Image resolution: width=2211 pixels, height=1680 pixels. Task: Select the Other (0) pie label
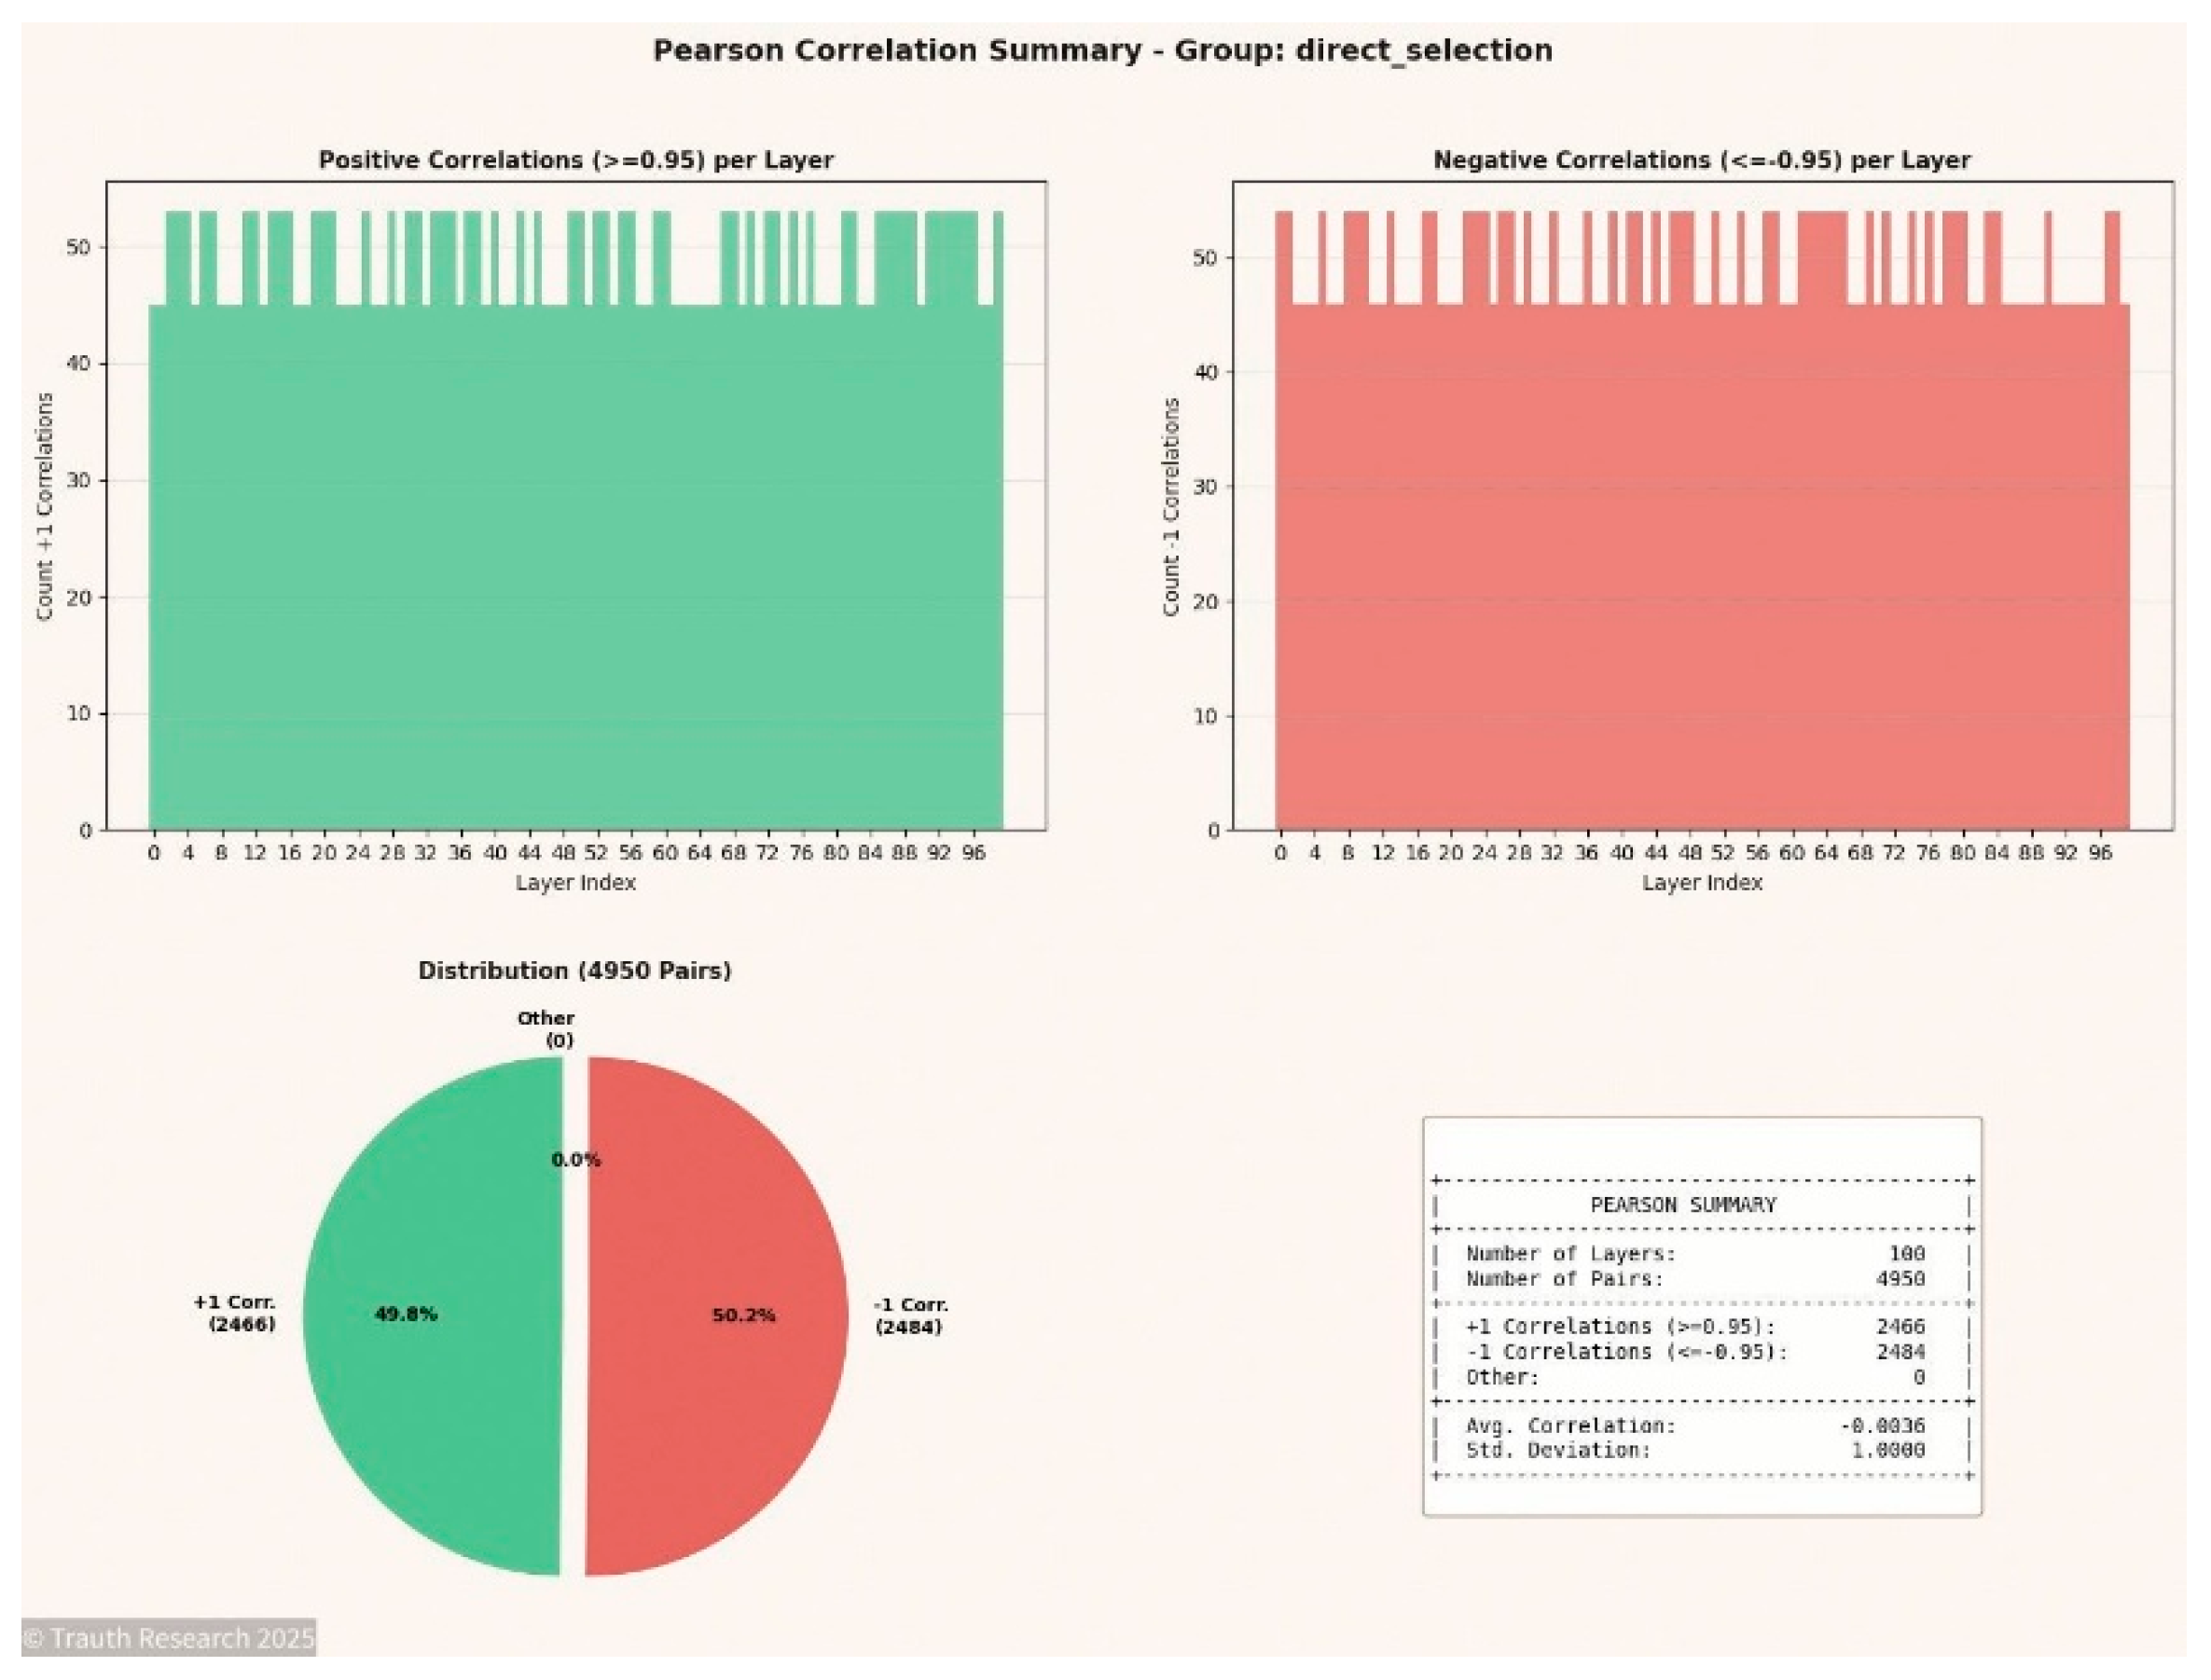tap(545, 1028)
